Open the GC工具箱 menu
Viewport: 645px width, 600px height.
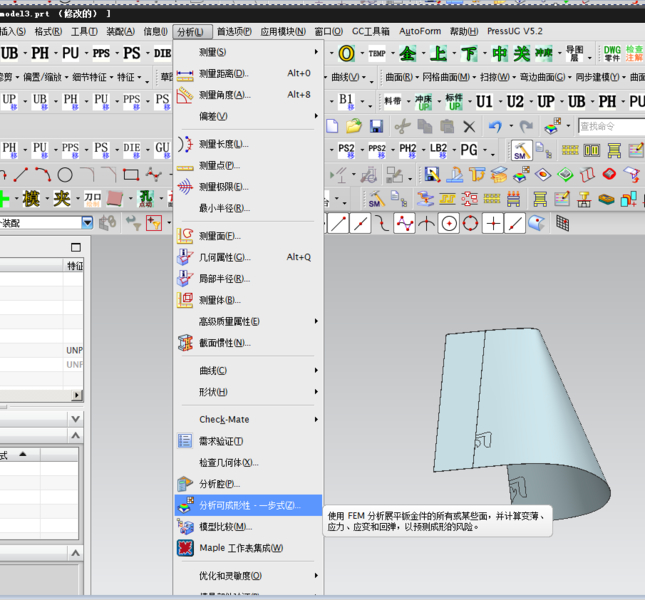[x=370, y=31]
